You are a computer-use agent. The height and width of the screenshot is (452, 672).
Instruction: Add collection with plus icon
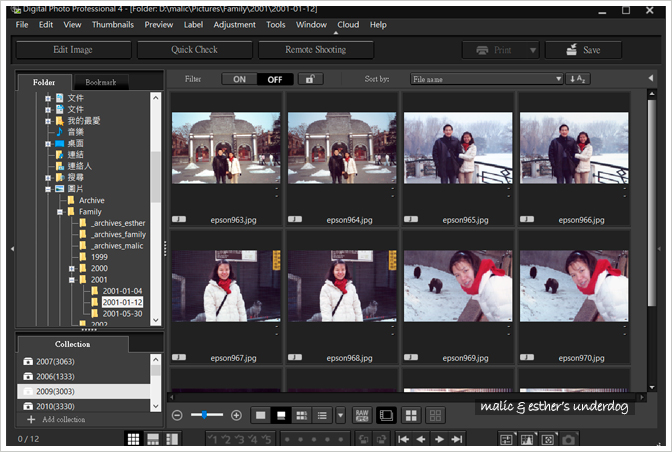(x=31, y=419)
